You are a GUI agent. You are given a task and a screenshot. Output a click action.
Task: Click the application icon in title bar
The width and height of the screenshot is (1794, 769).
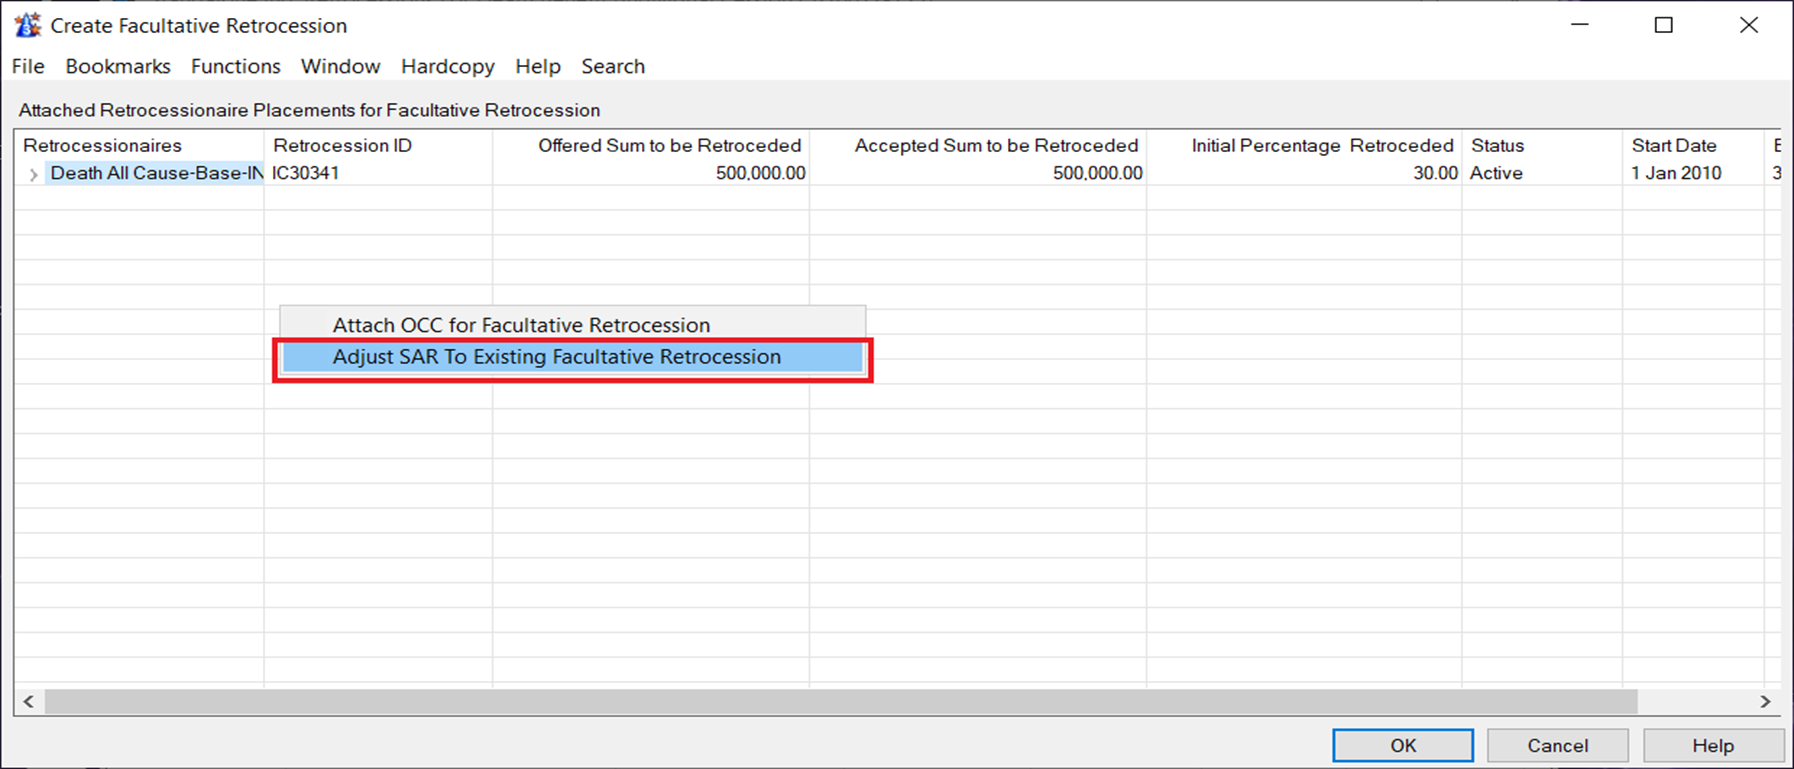click(x=27, y=25)
